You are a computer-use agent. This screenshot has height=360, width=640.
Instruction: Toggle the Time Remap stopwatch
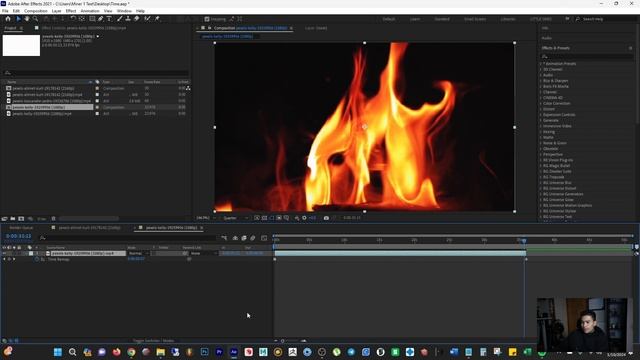(x=37, y=259)
